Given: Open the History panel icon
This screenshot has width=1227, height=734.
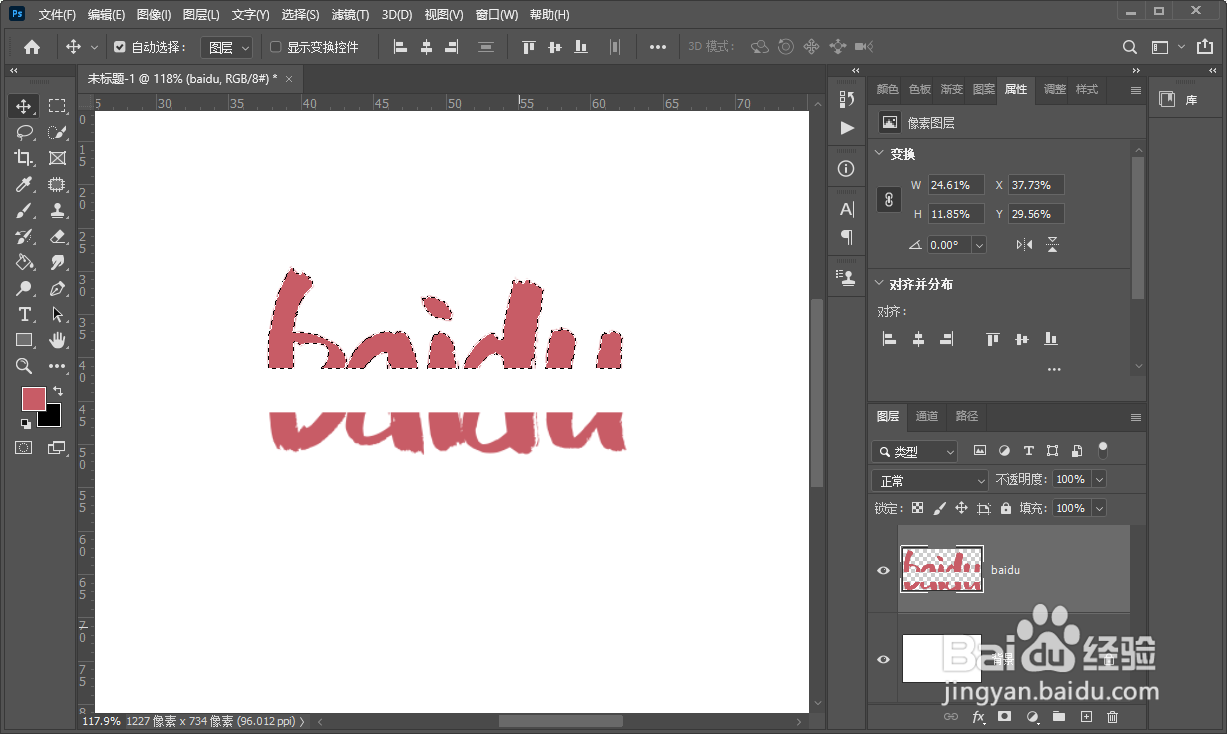Looking at the screenshot, I should point(847,99).
